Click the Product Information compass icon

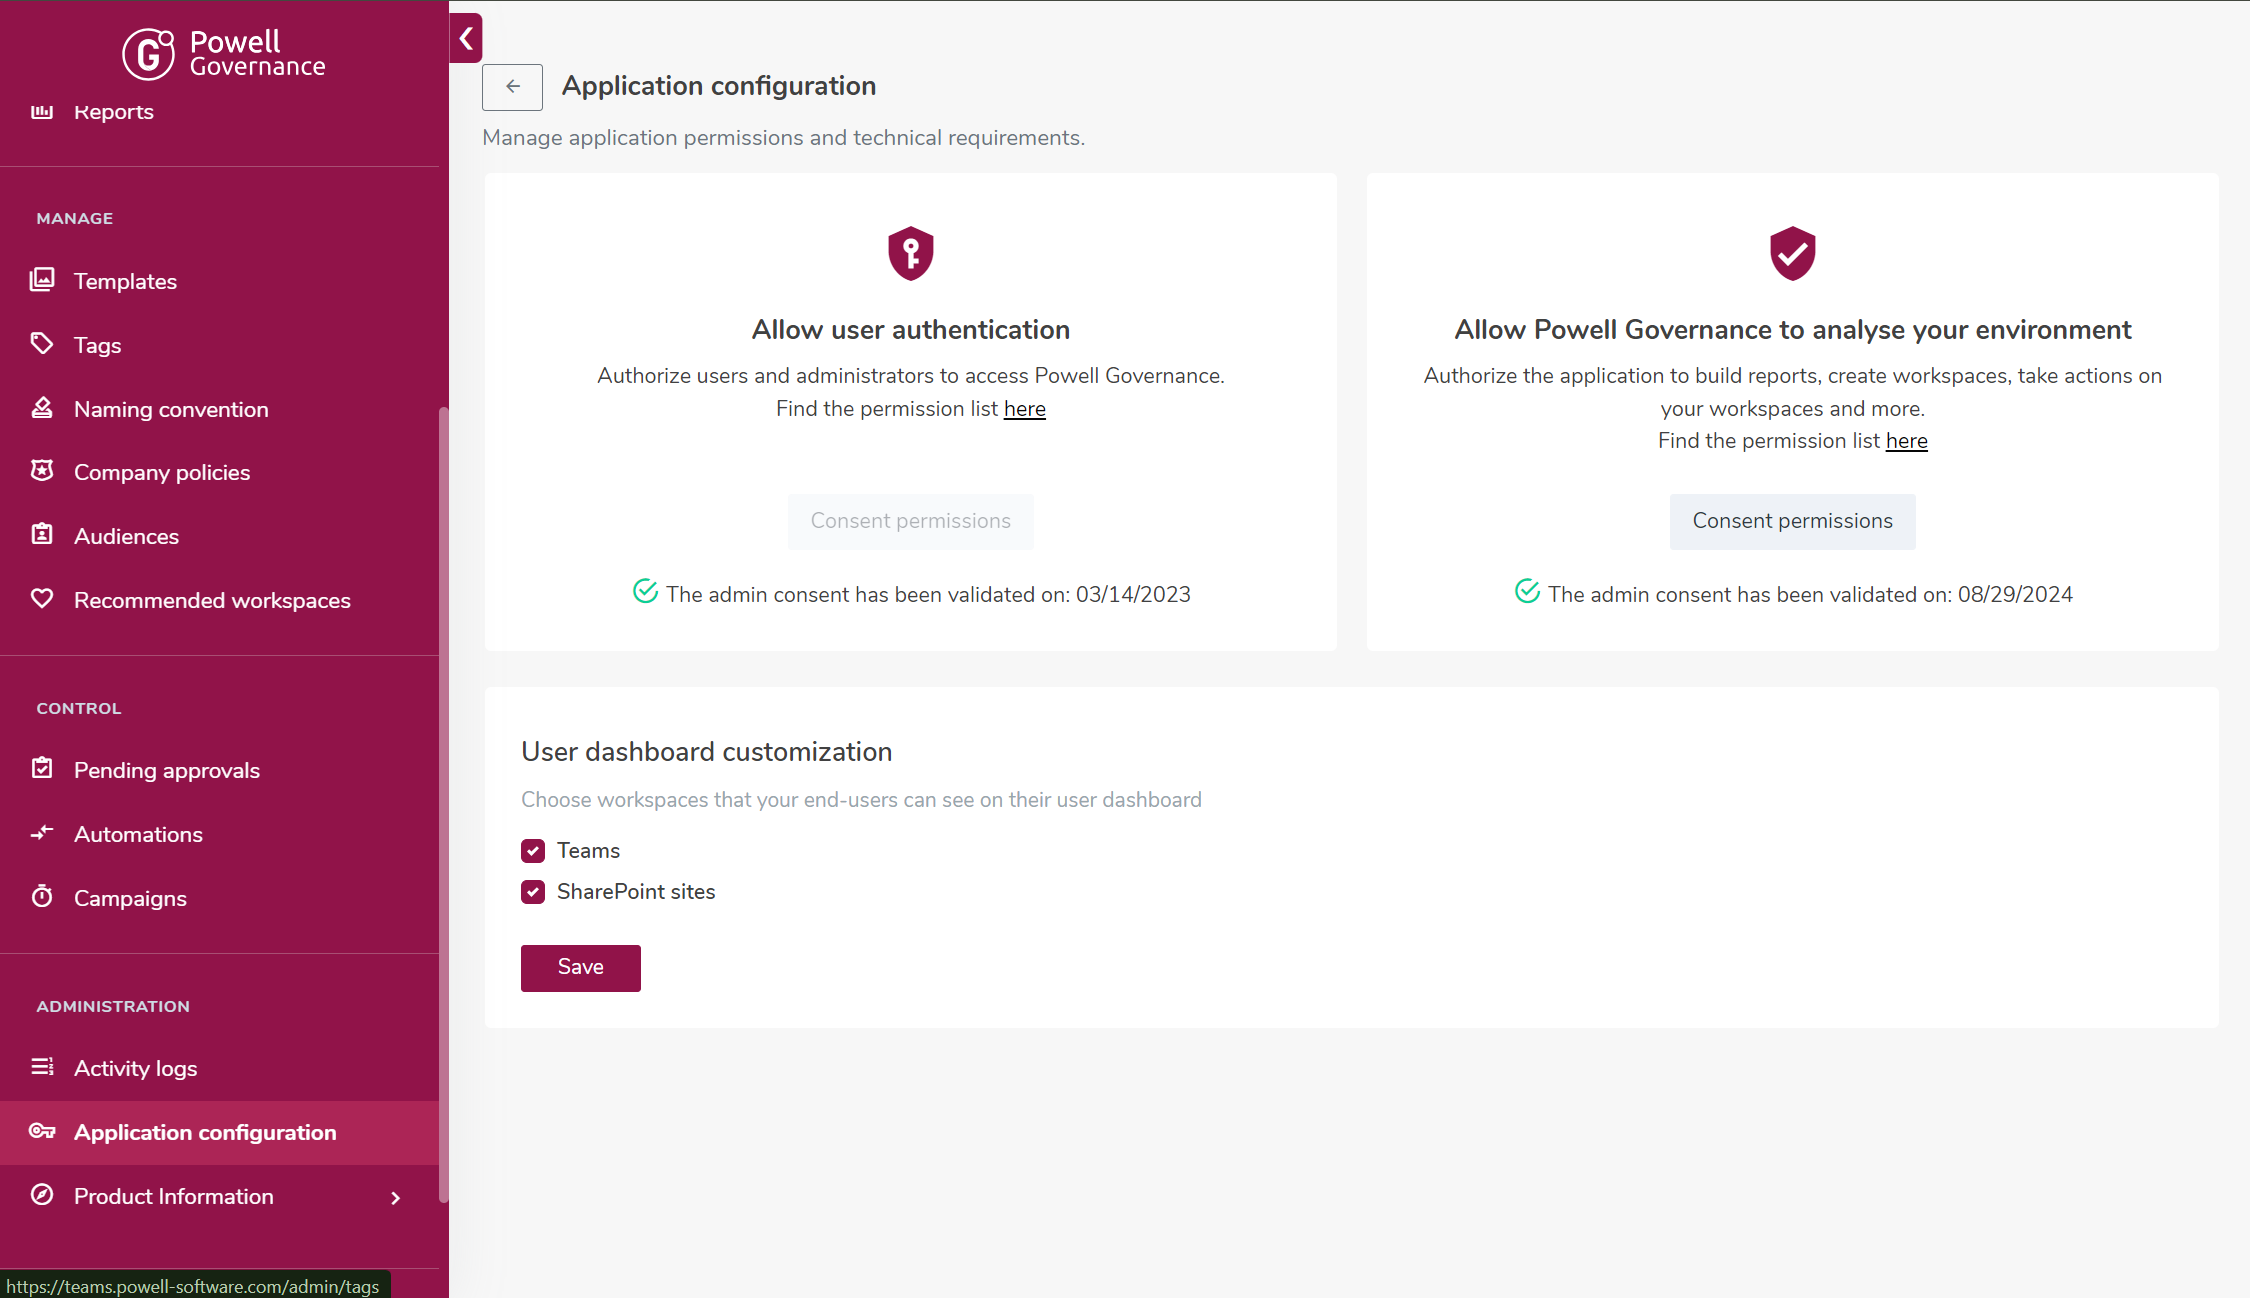[42, 1195]
